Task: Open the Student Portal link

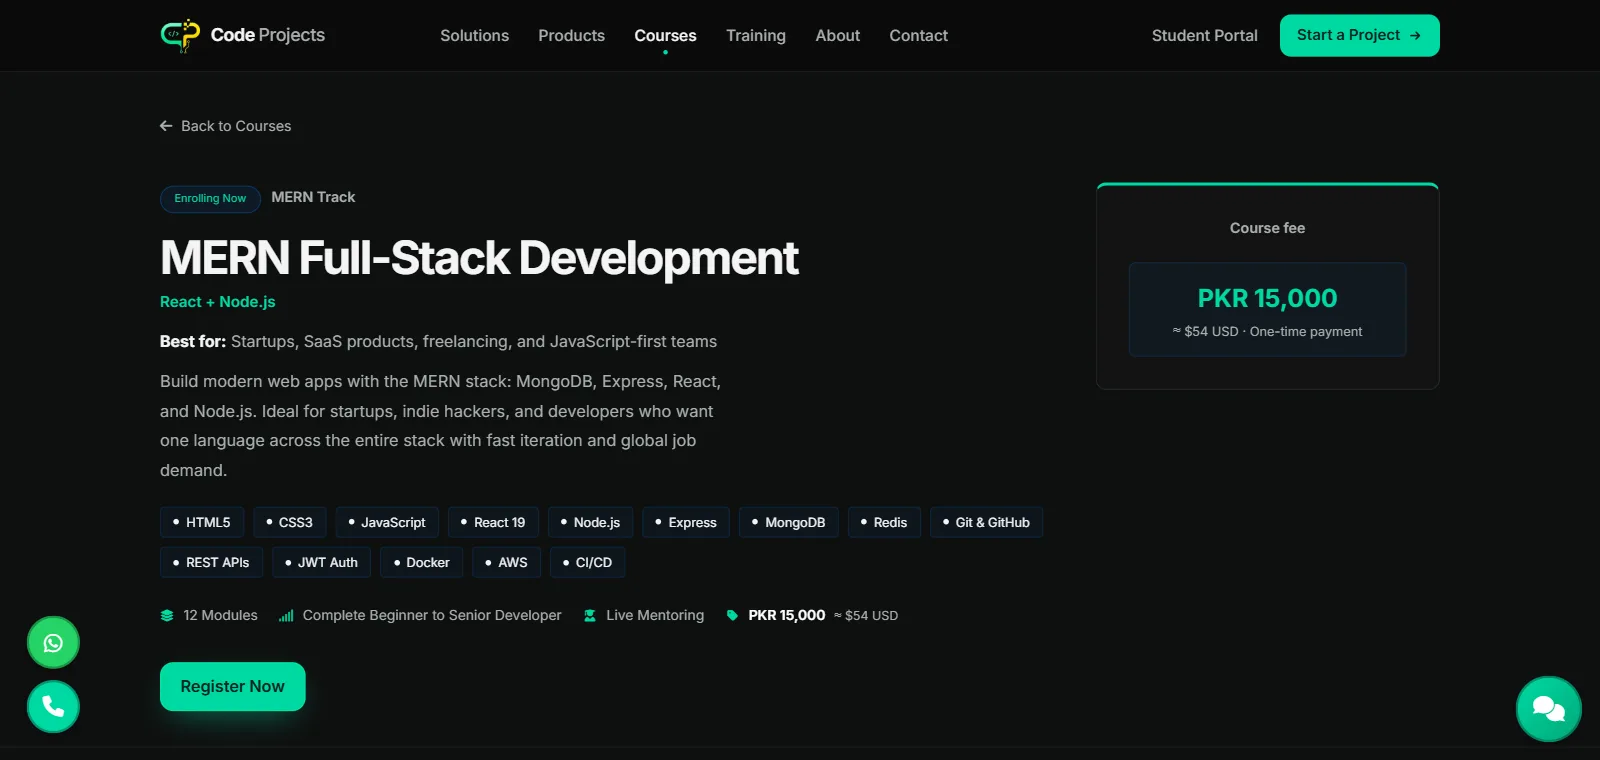Action: pyautogui.click(x=1204, y=35)
